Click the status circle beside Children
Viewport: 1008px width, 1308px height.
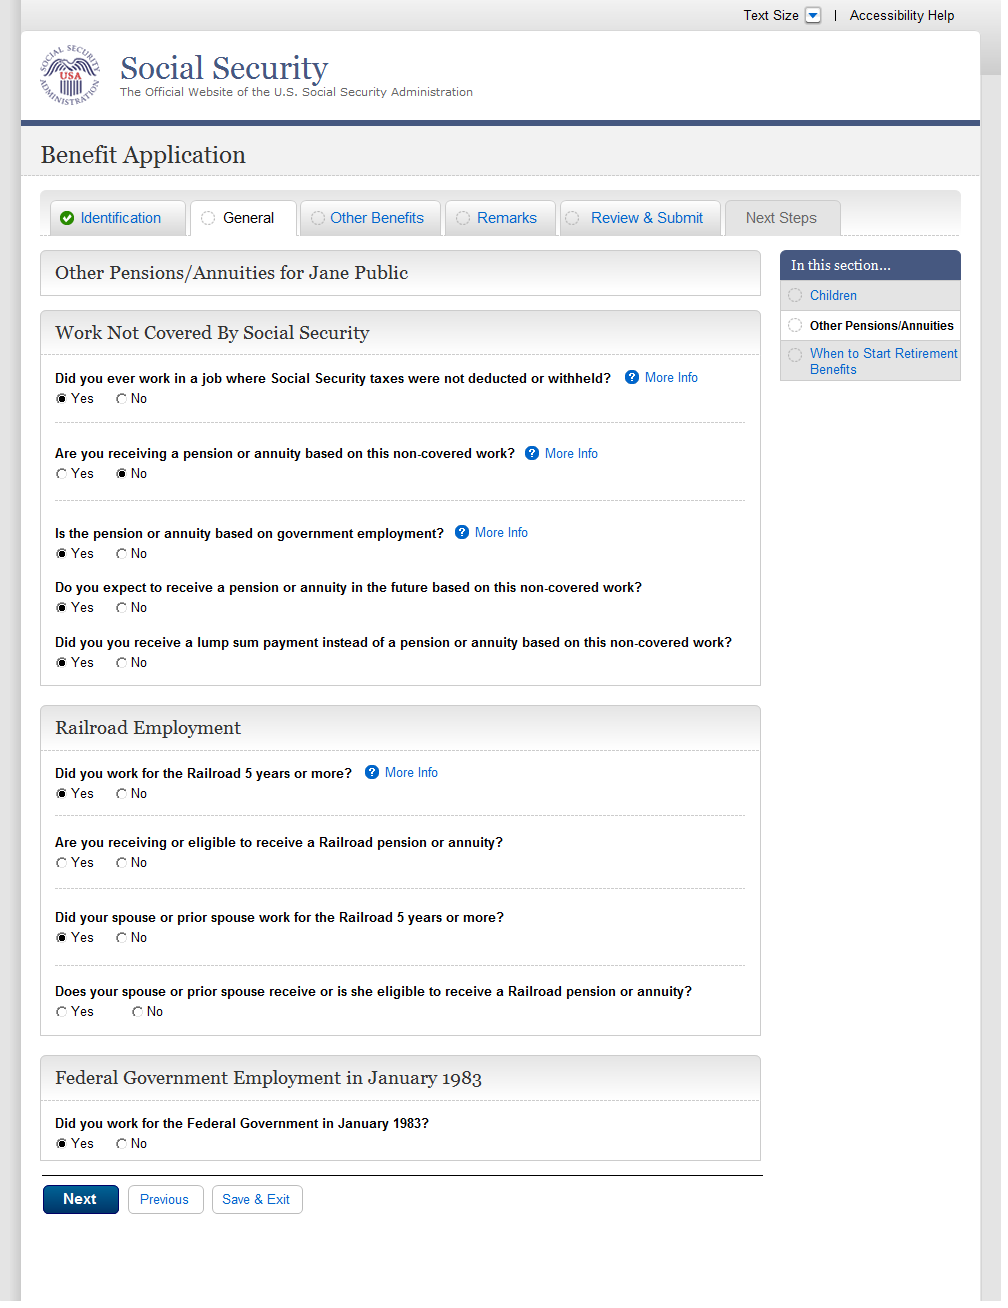tap(795, 295)
